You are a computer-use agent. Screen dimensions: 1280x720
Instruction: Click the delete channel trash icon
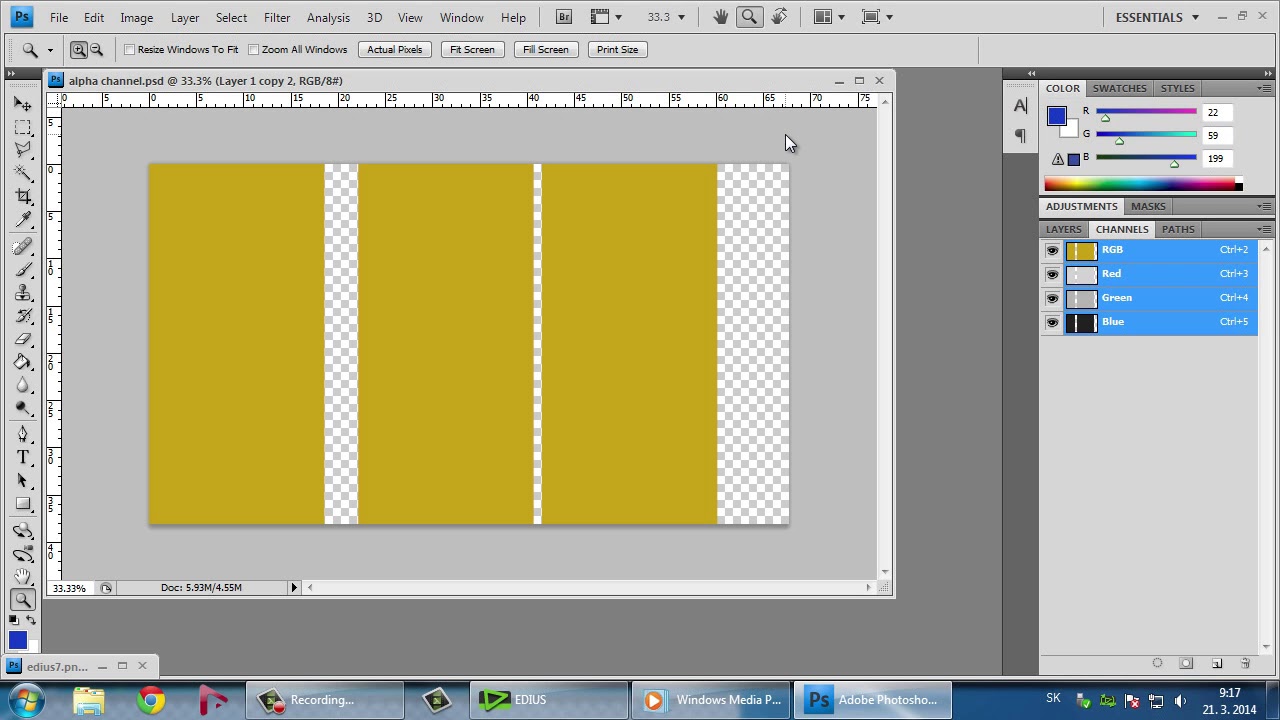tap(1245, 663)
